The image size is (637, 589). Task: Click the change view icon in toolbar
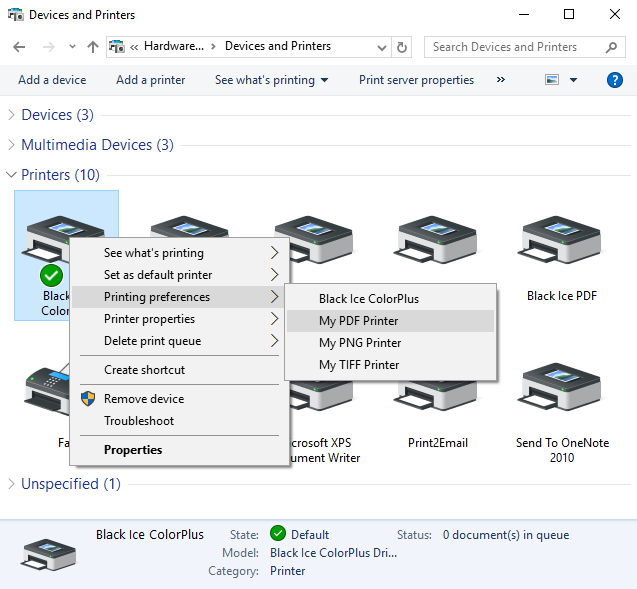[x=552, y=80]
